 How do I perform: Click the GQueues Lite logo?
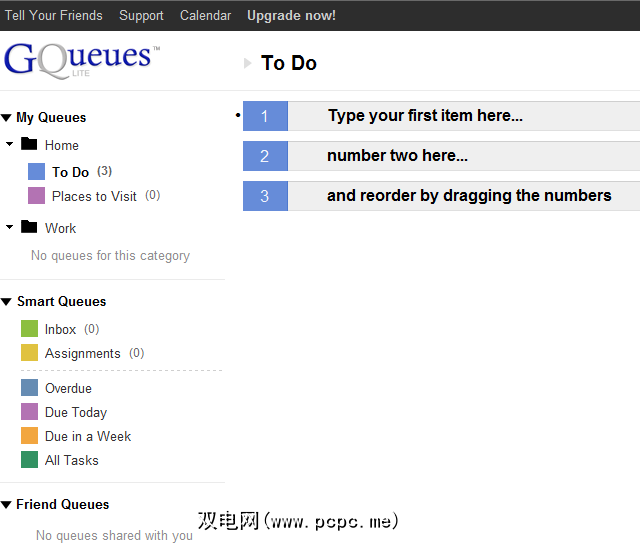pos(80,59)
